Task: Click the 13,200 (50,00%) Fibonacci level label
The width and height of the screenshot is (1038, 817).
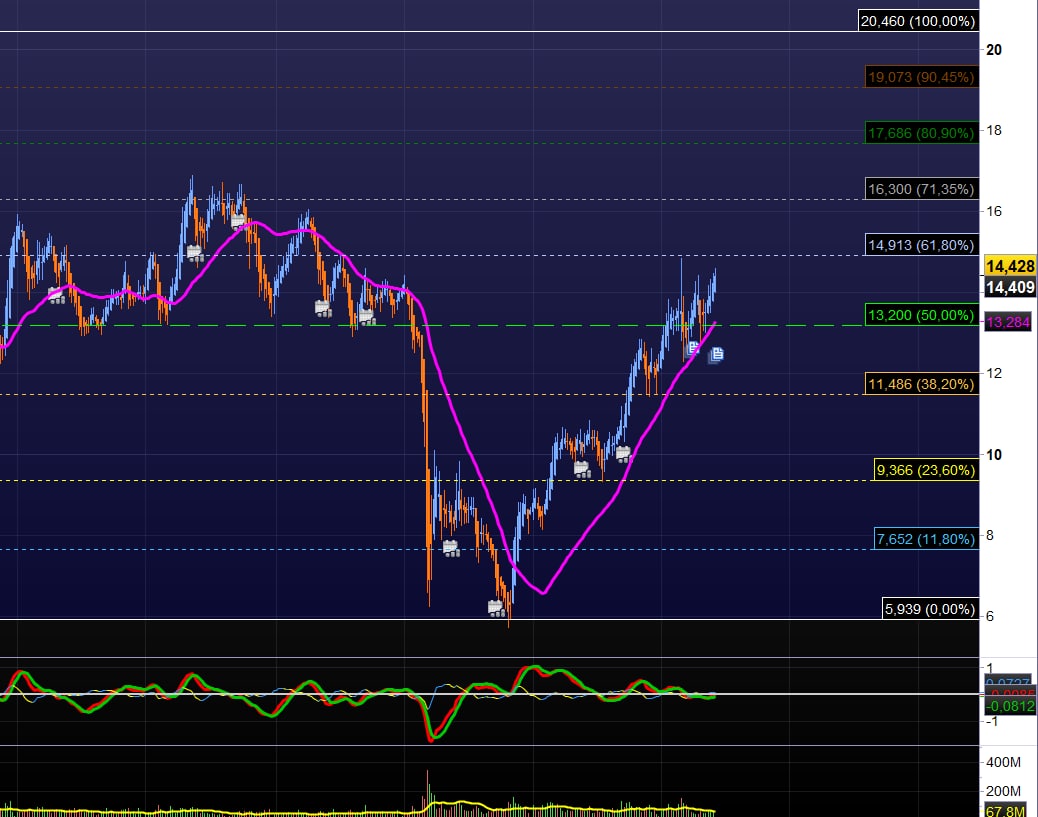Action: [920, 316]
